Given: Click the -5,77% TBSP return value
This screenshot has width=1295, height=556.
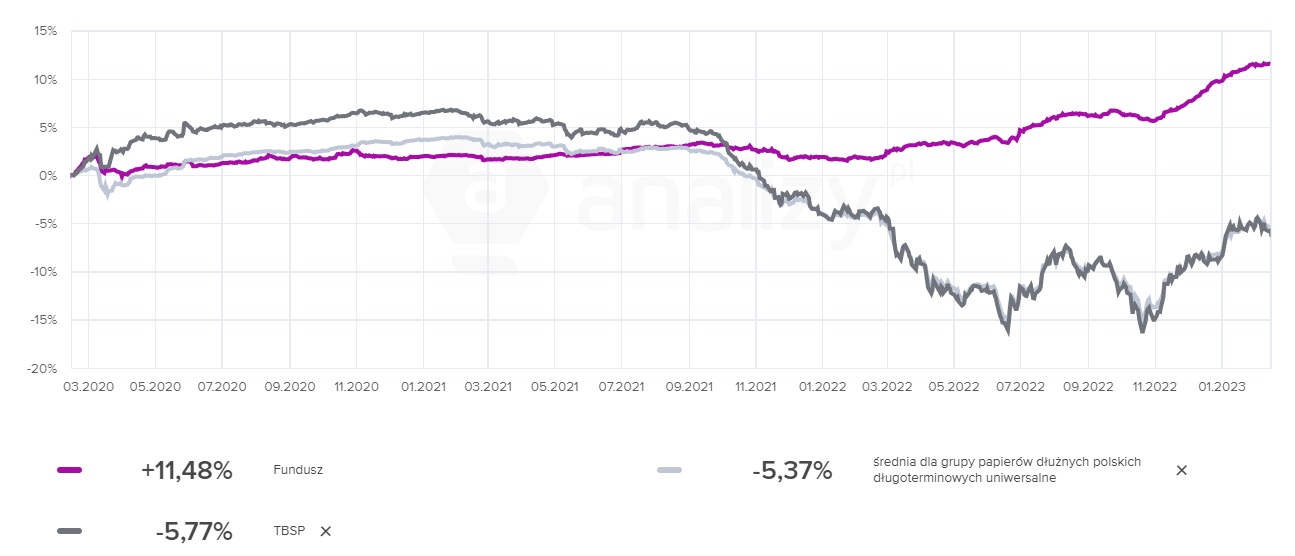Looking at the screenshot, I should click(x=194, y=531).
